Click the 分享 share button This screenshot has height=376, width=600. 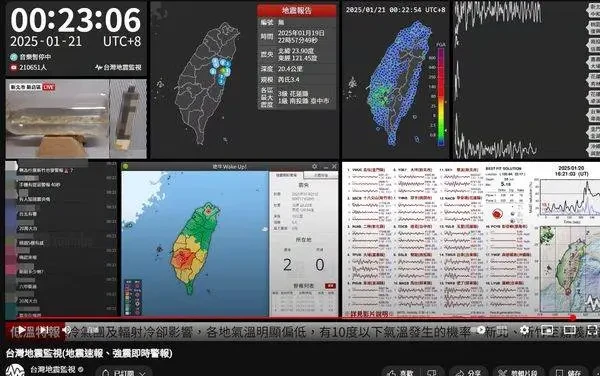pyautogui.click(x=469, y=373)
